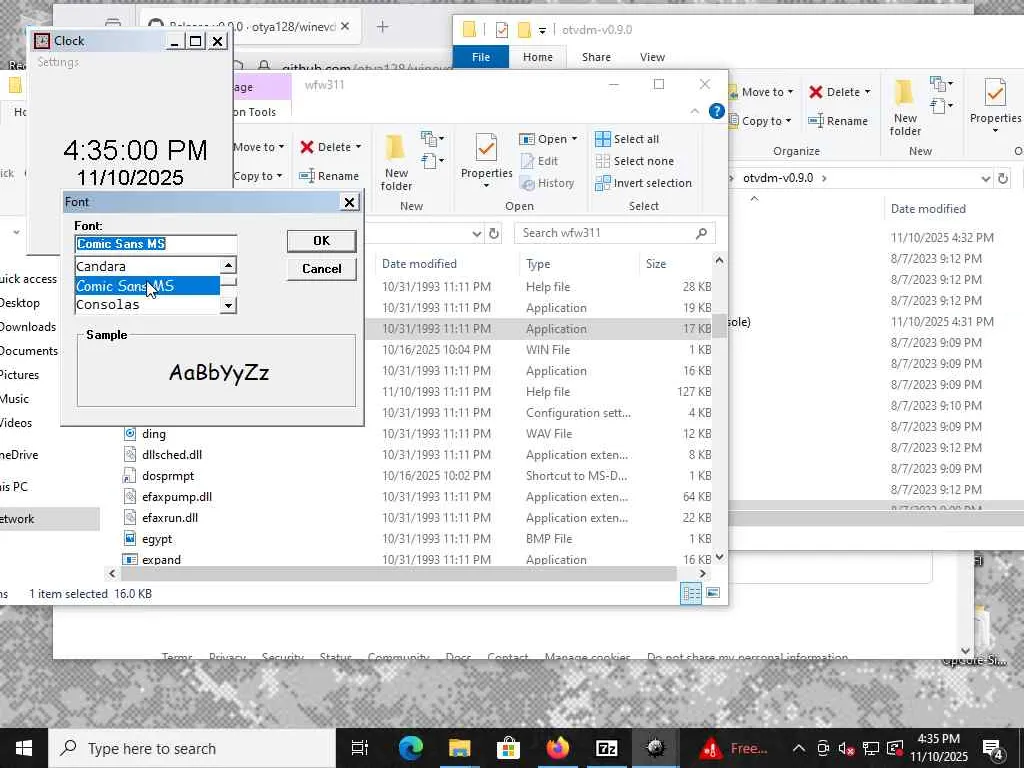Collapse the wfw311 ribbon chevron
This screenshot has height=768, width=1024.
(695, 112)
